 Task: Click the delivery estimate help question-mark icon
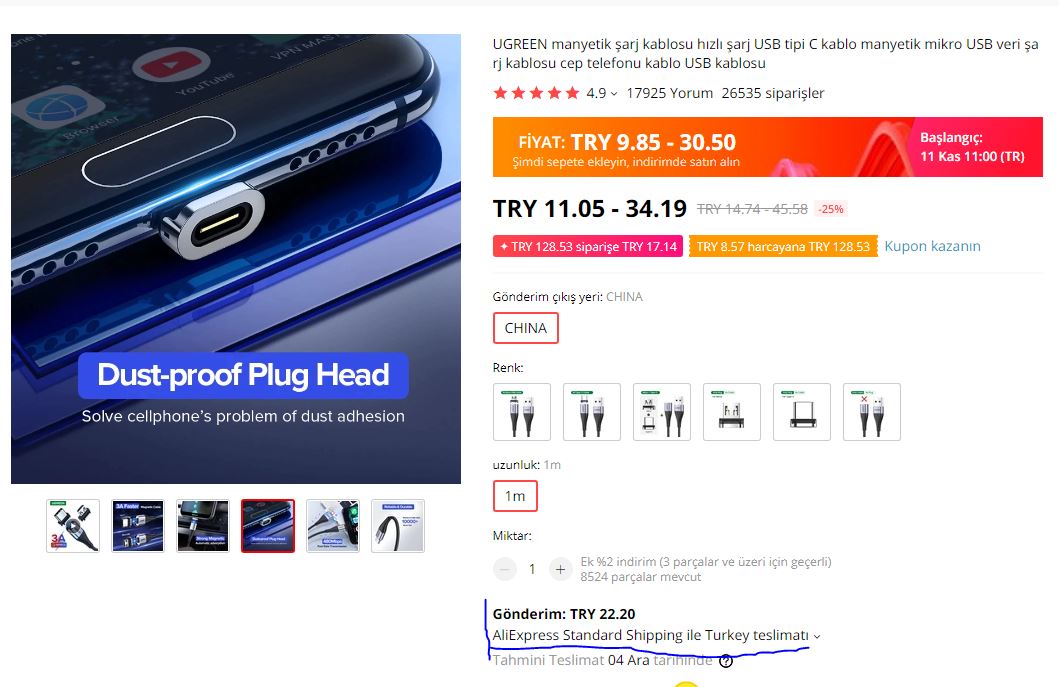[725, 661]
